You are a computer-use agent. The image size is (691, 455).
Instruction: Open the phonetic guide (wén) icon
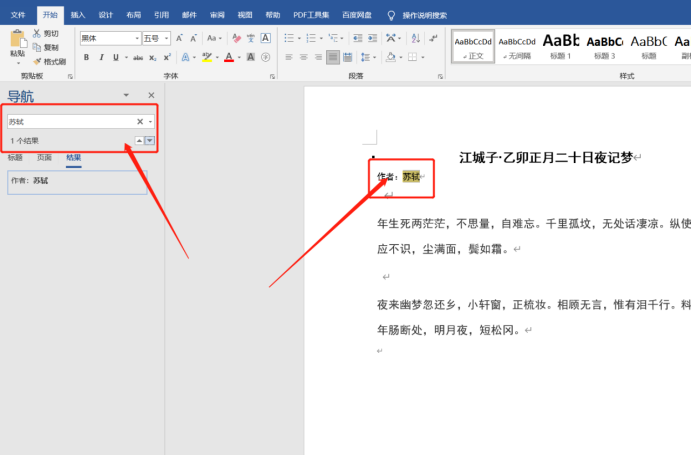point(251,38)
